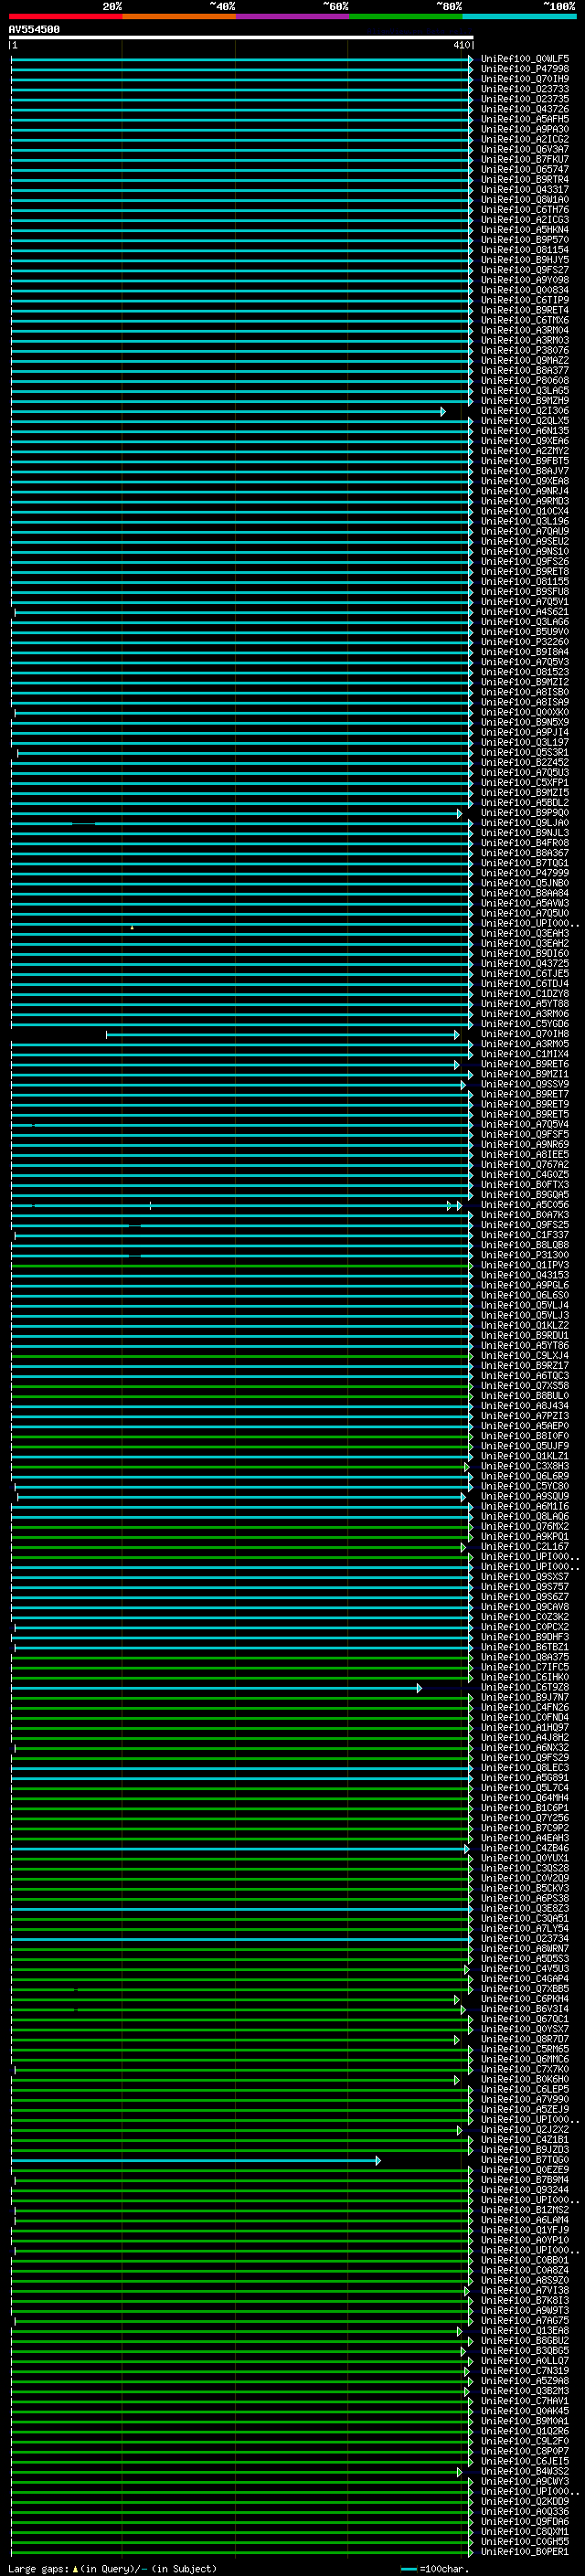Viewport: 585px width, 2576px height.
Task: Click hit label UniRef100_C5YC80
Action: [524, 1487]
